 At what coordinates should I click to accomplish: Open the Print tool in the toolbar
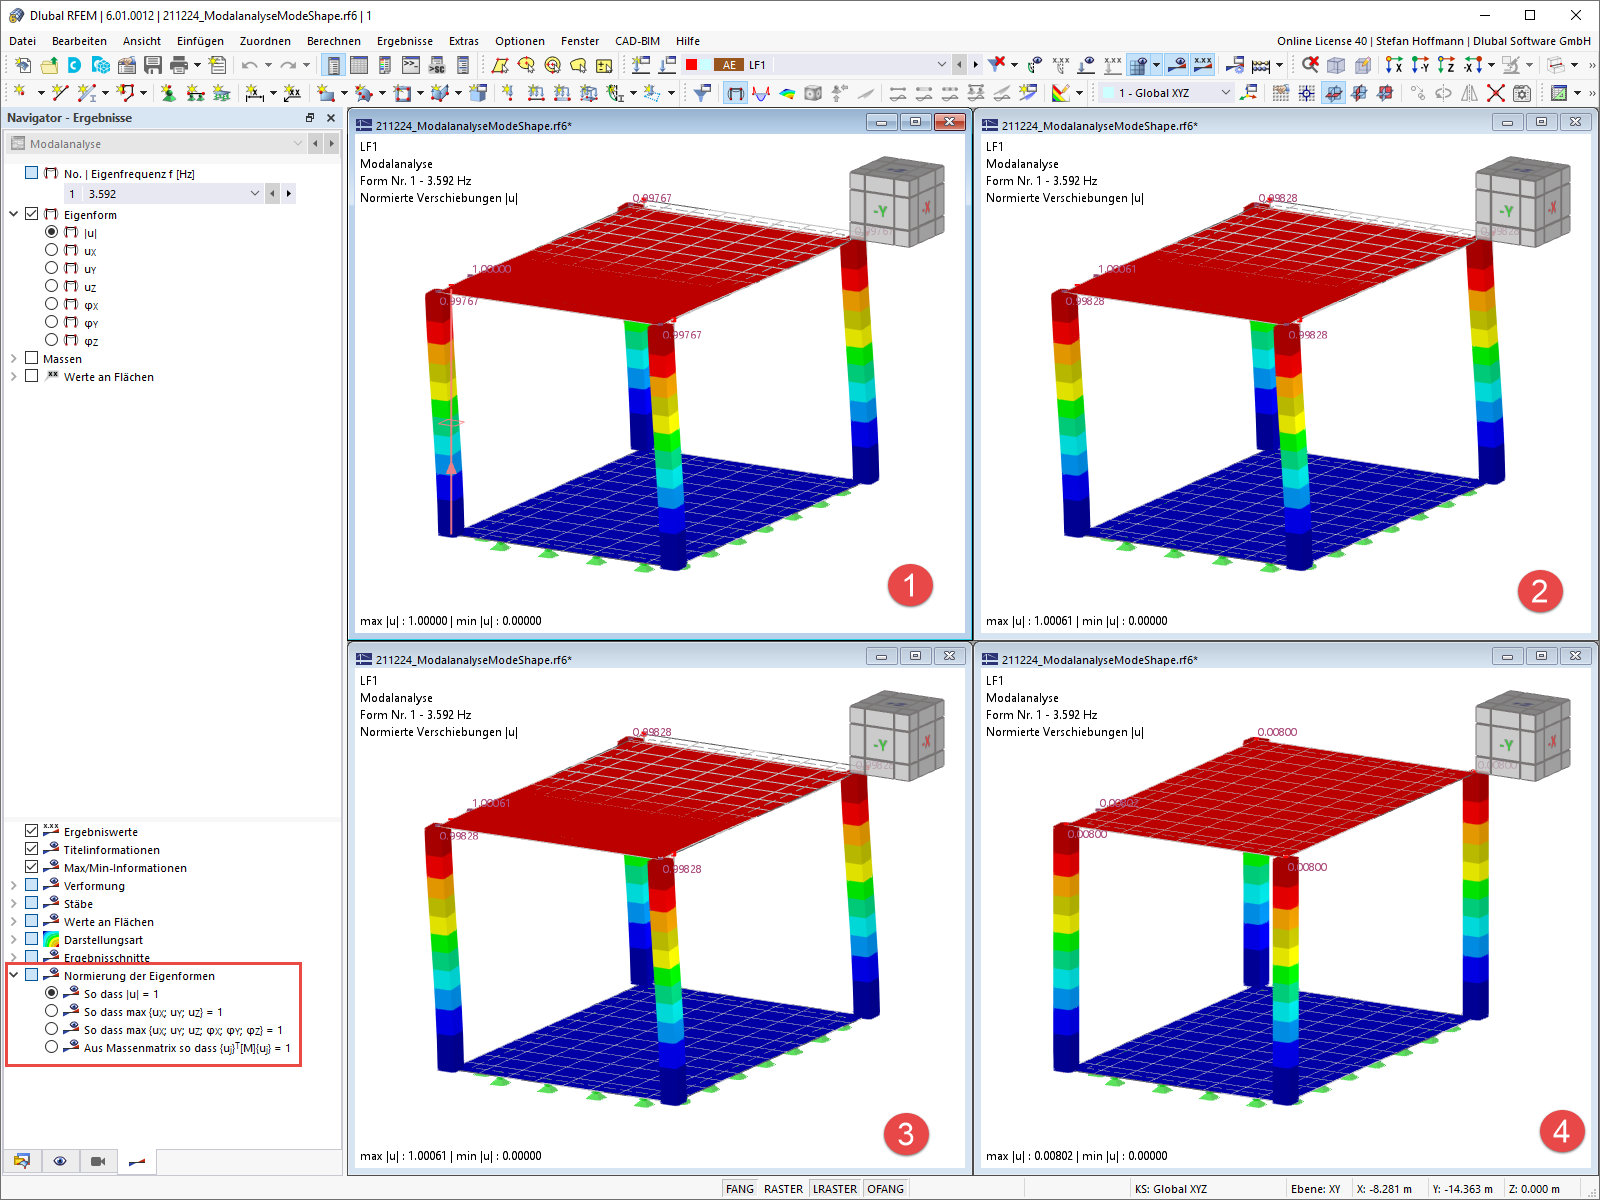pyautogui.click(x=177, y=64)
